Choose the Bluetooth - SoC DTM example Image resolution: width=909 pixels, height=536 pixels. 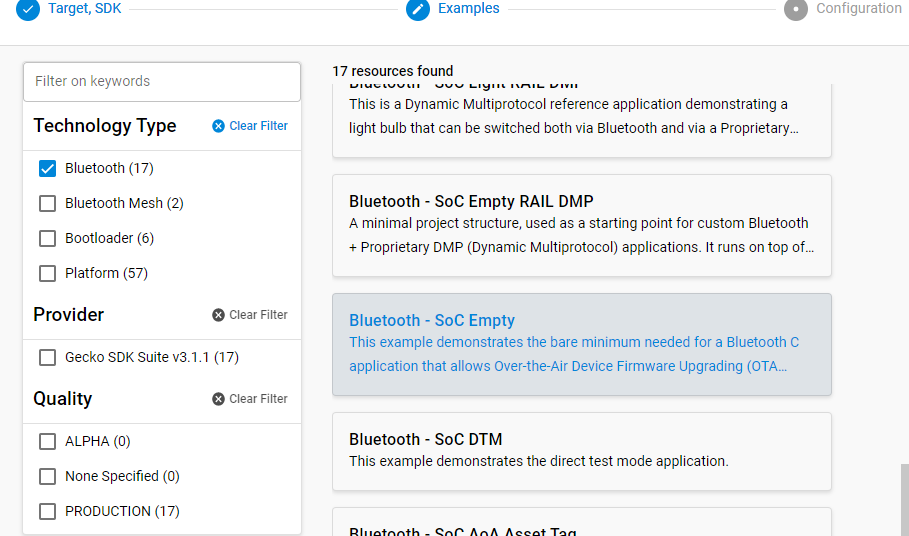[581, 450]
